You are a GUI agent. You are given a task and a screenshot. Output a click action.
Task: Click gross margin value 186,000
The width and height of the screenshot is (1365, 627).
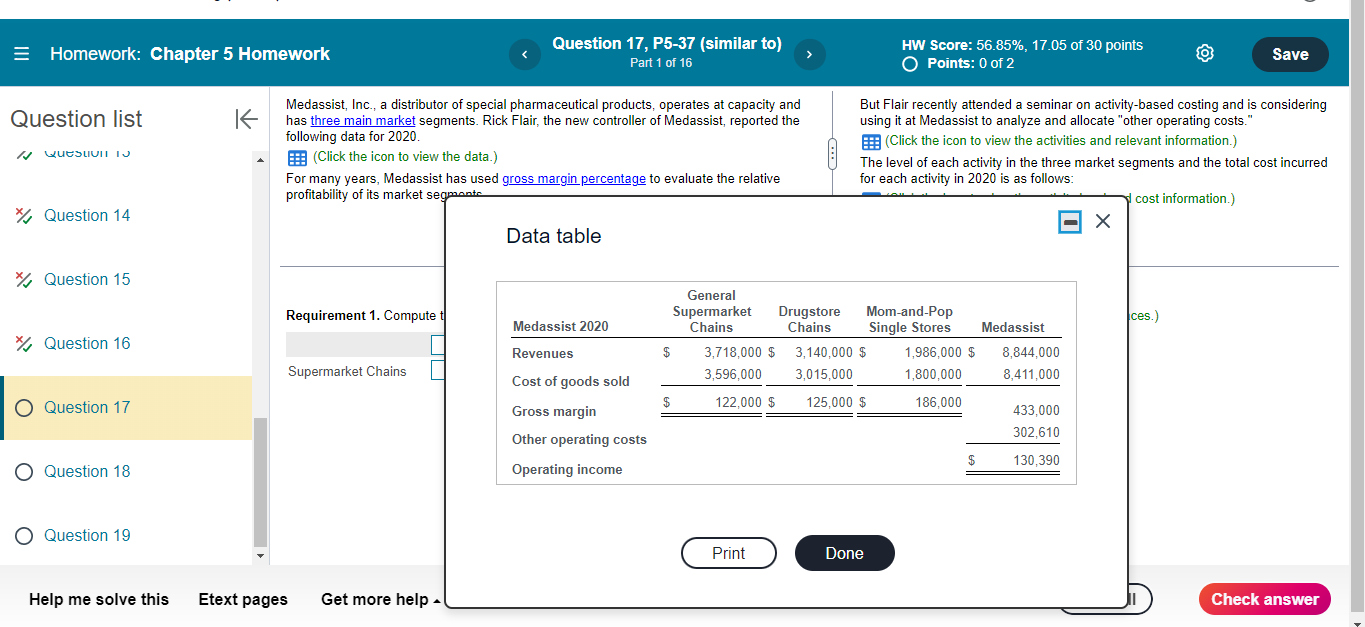point(939,402)
